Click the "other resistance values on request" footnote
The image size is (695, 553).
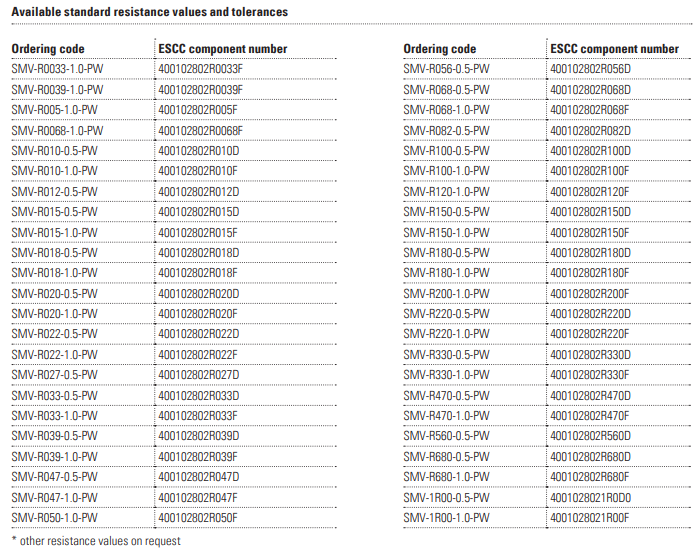click(x=86, y=541)
